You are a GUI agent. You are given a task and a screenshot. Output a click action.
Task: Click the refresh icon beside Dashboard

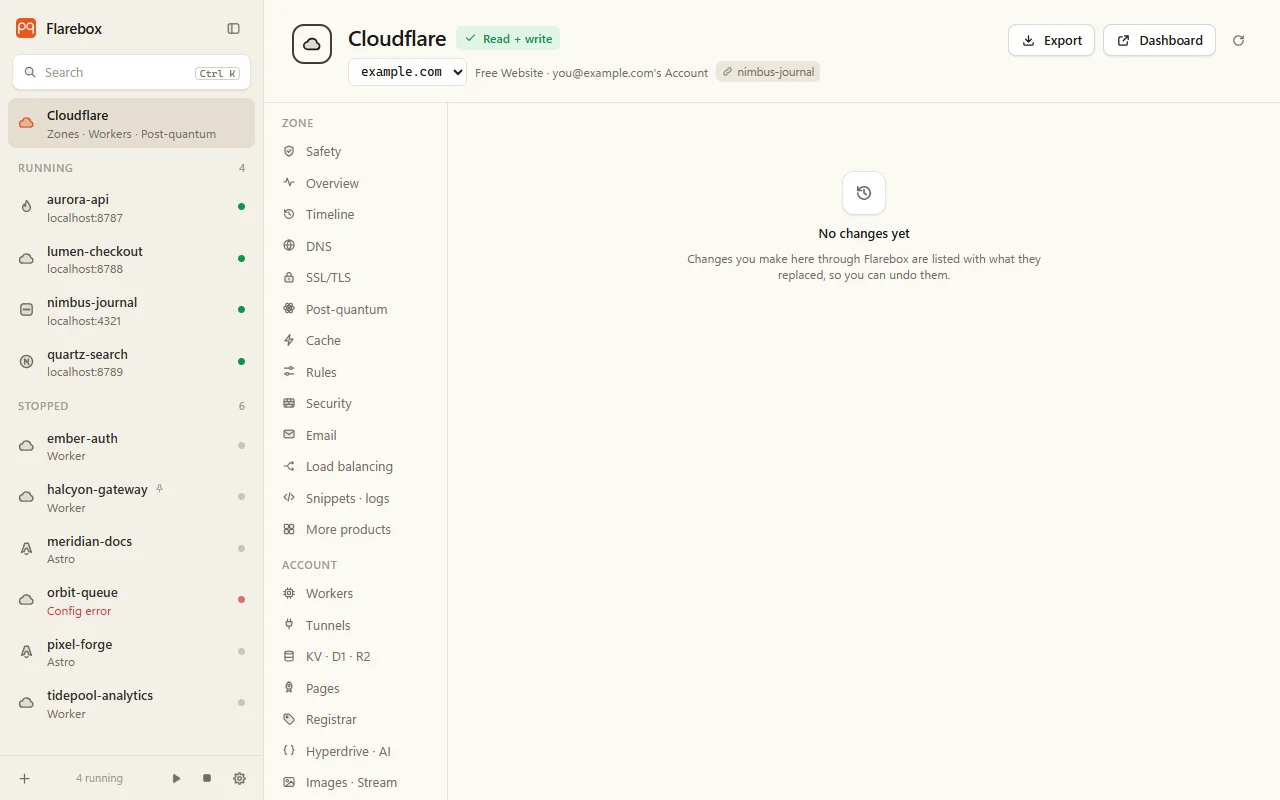point(1239,40)
